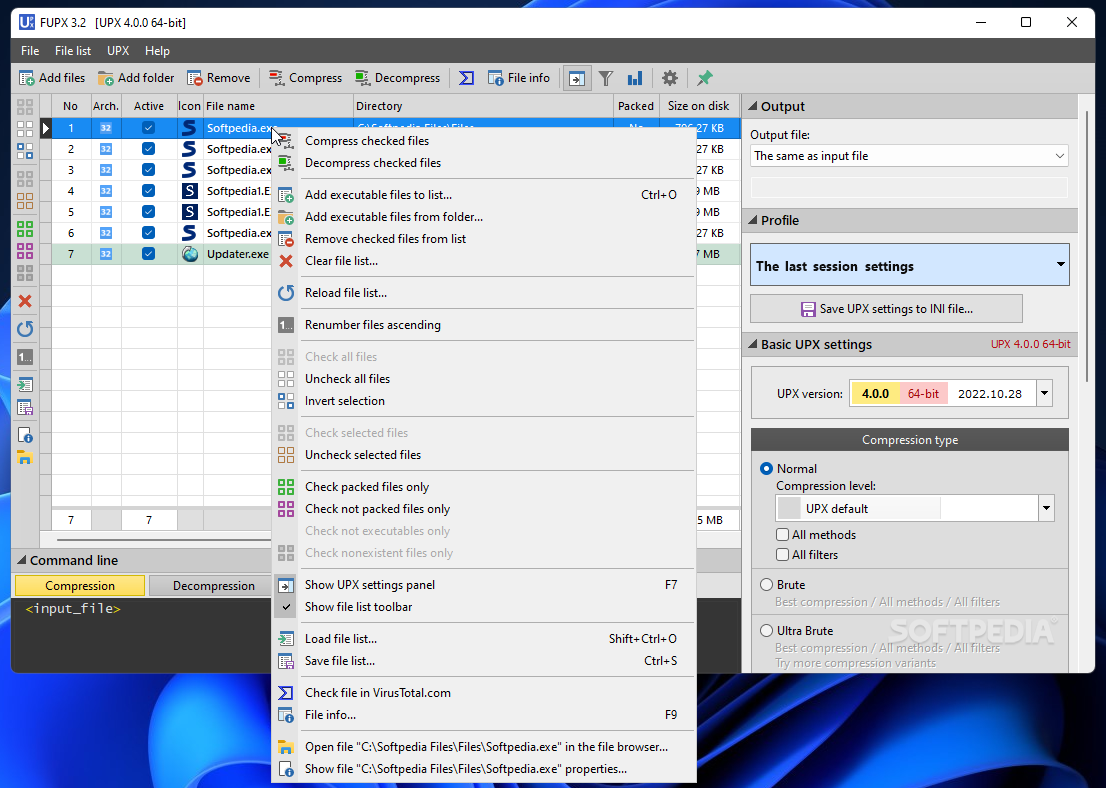Select the Normal compression radio button
The height and width of the screenshot is (788, 1106).
pyautogui.click(x=767, y=468)
